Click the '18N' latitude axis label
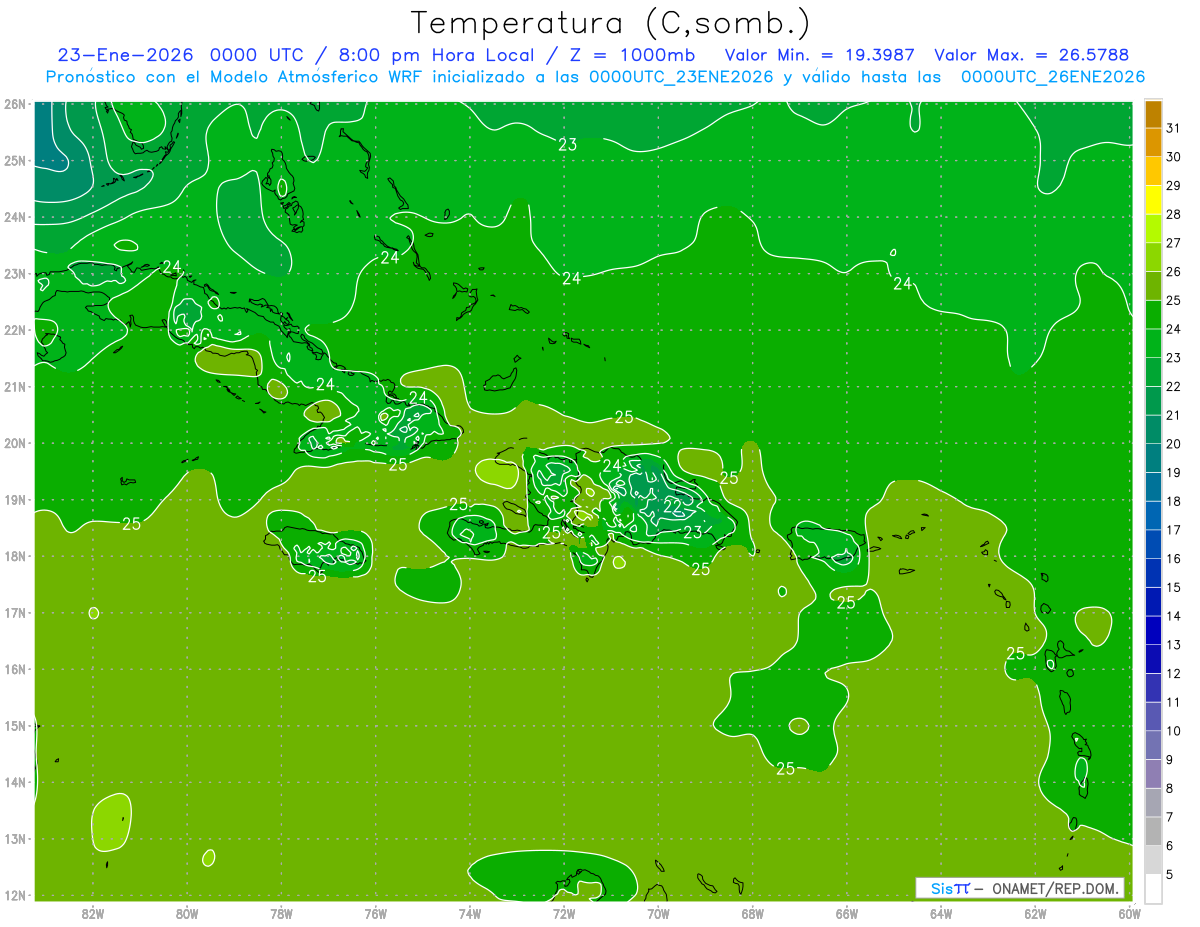This screenshot has width=1200, height=927. (x=15, y=556)
